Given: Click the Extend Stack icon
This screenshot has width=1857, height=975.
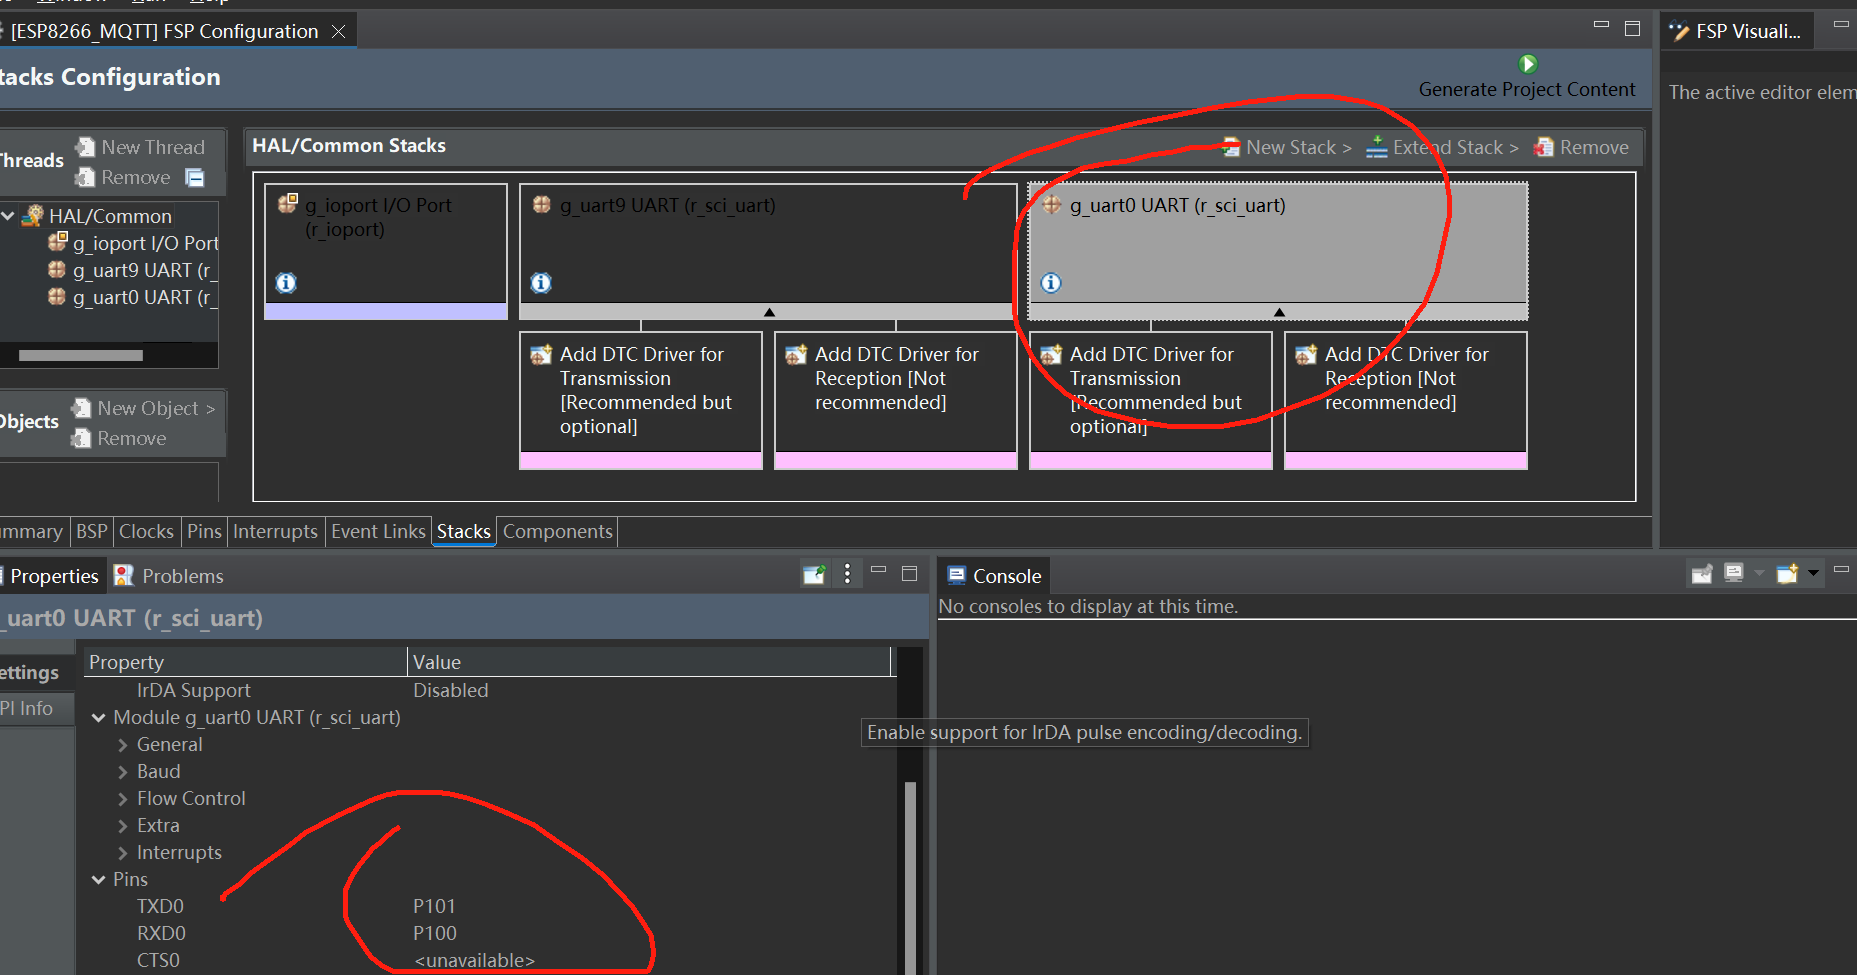Looking at the screenshot, I should click(1377, 147).
